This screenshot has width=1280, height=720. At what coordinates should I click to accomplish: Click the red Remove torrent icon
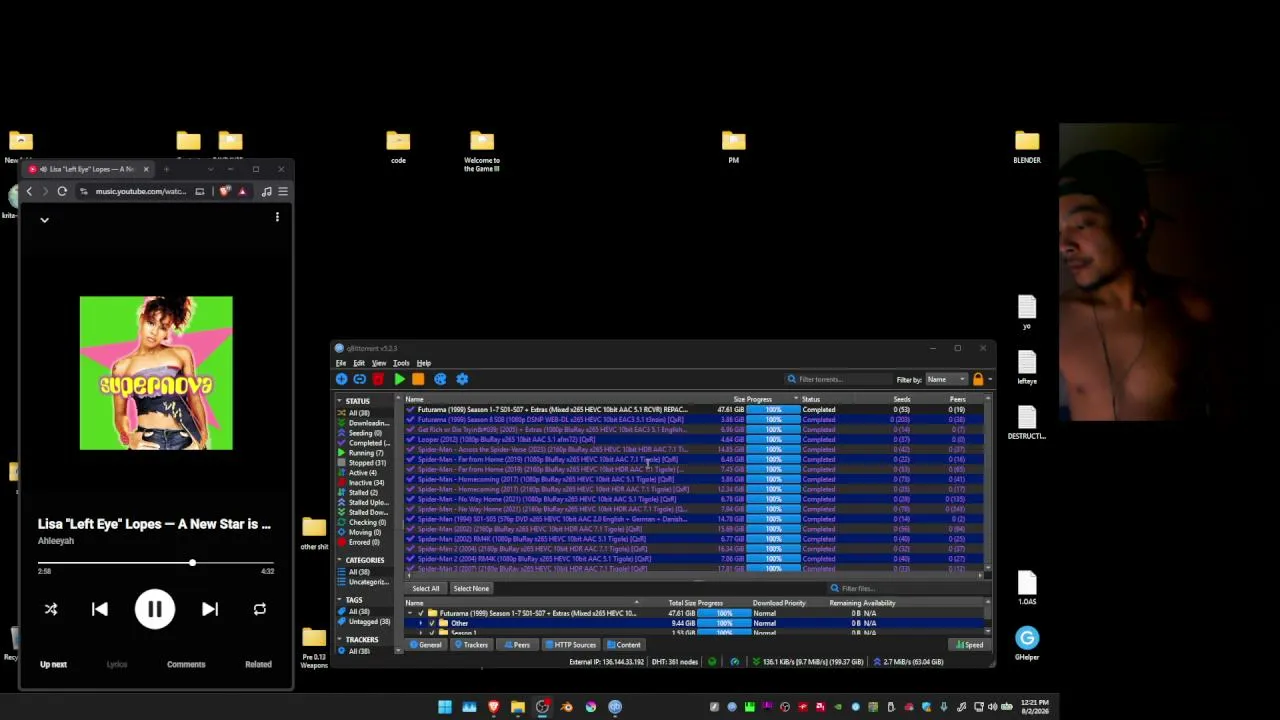click(x=378, y=379)
